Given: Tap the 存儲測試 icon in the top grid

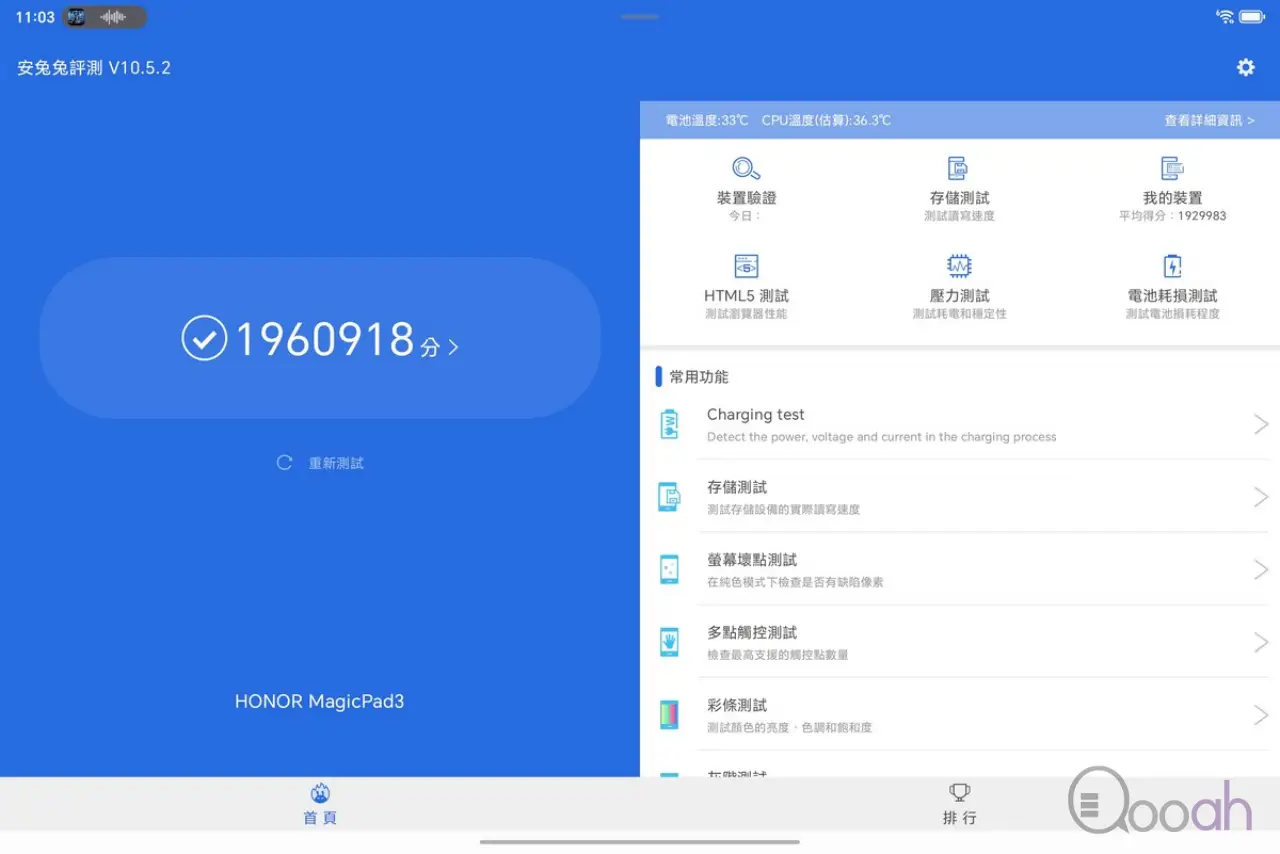Looking at the screenshot, I should point(958,168).
